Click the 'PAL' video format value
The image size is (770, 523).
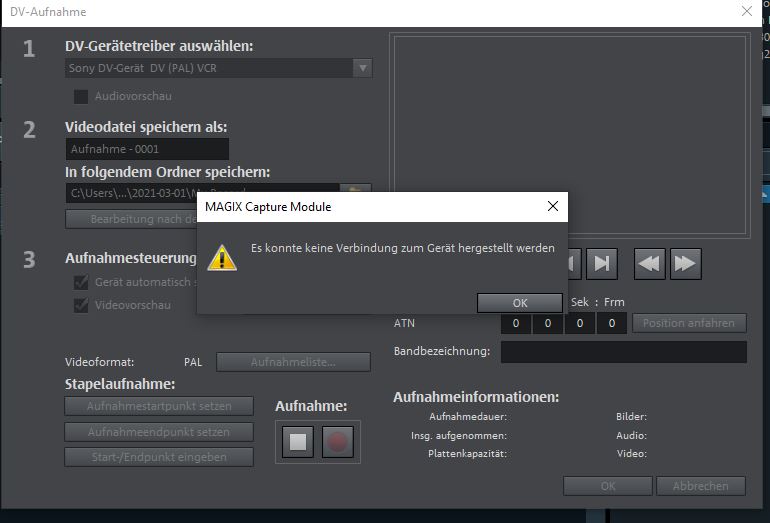(193, 362)
